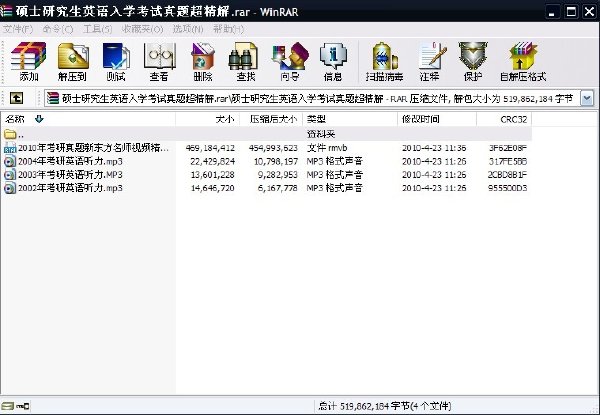Viewport: 600px width, 415px height.
Task: Click packed size 454,993,623
Action: click(x=273, y=148)
